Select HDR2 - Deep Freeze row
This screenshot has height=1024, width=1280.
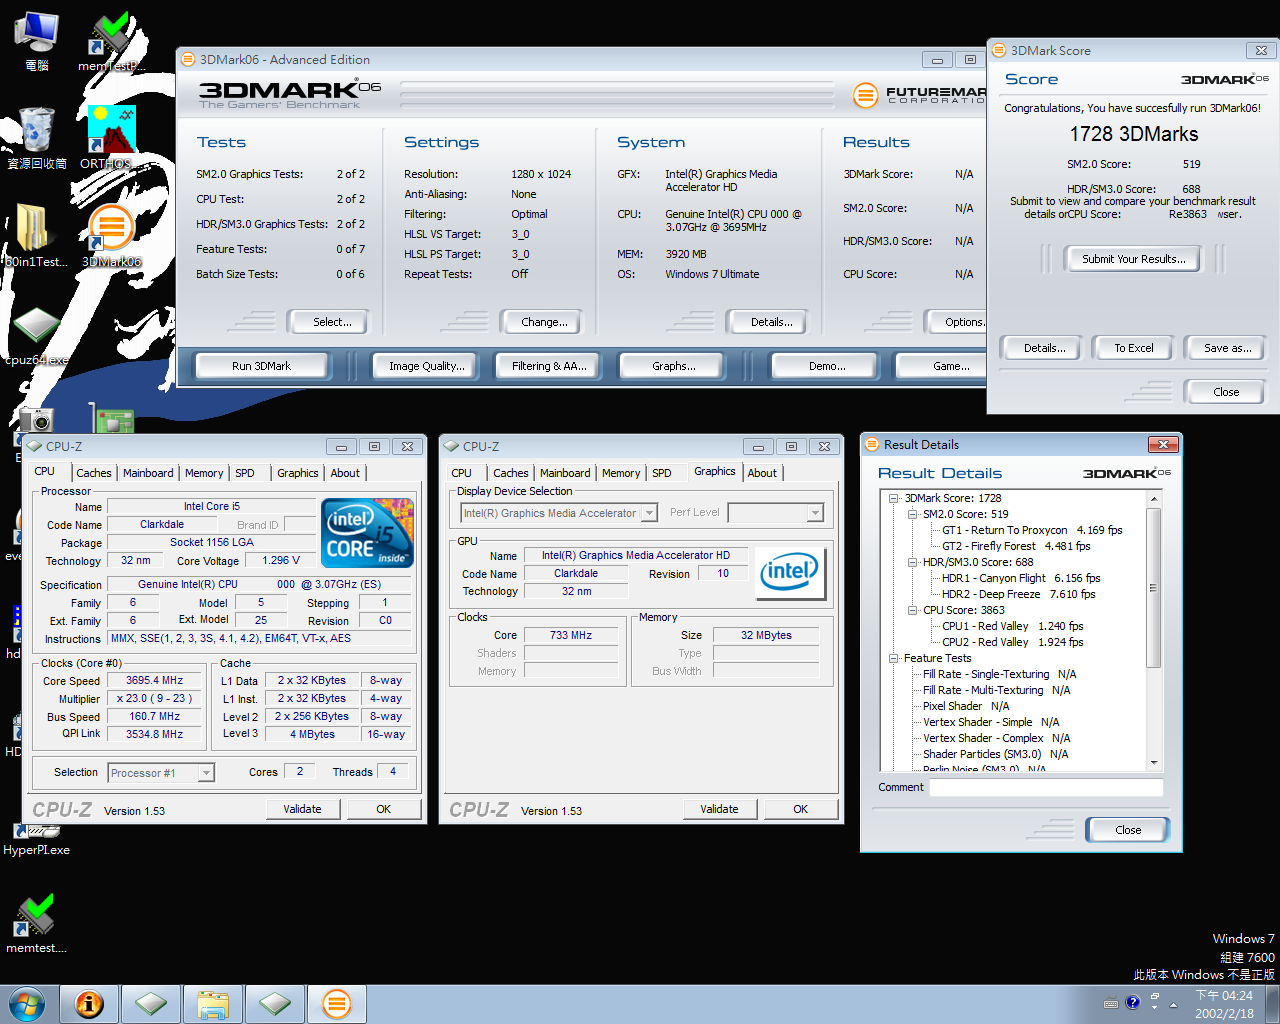click(x=1018, y=594)
